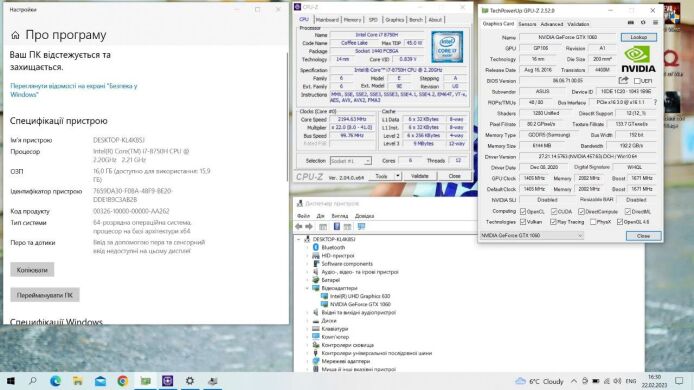Click the Device Manager forward arrow

309,227
